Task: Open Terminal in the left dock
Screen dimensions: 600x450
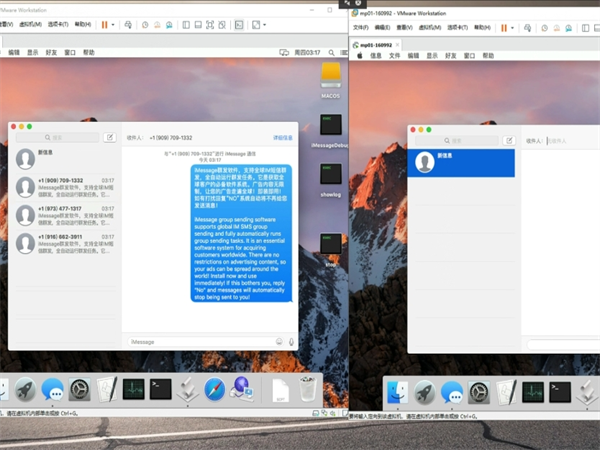Action: pos(161,390)
